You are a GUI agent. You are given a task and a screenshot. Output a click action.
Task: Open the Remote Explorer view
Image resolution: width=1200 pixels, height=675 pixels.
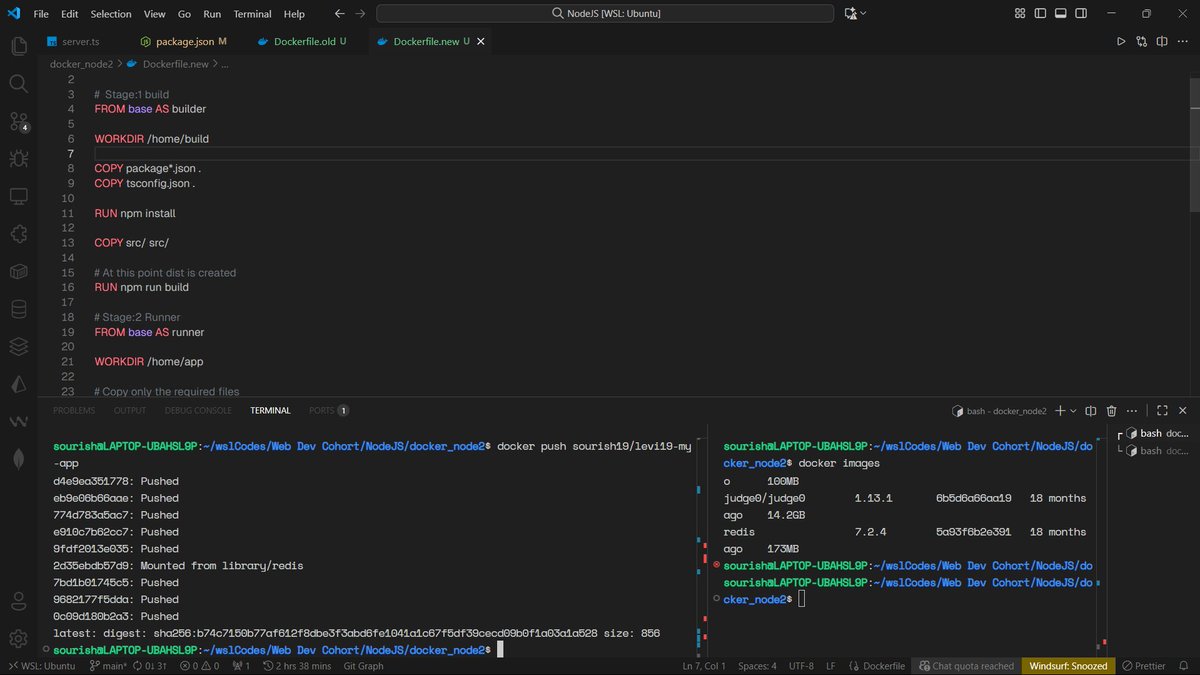click(18, 196)
